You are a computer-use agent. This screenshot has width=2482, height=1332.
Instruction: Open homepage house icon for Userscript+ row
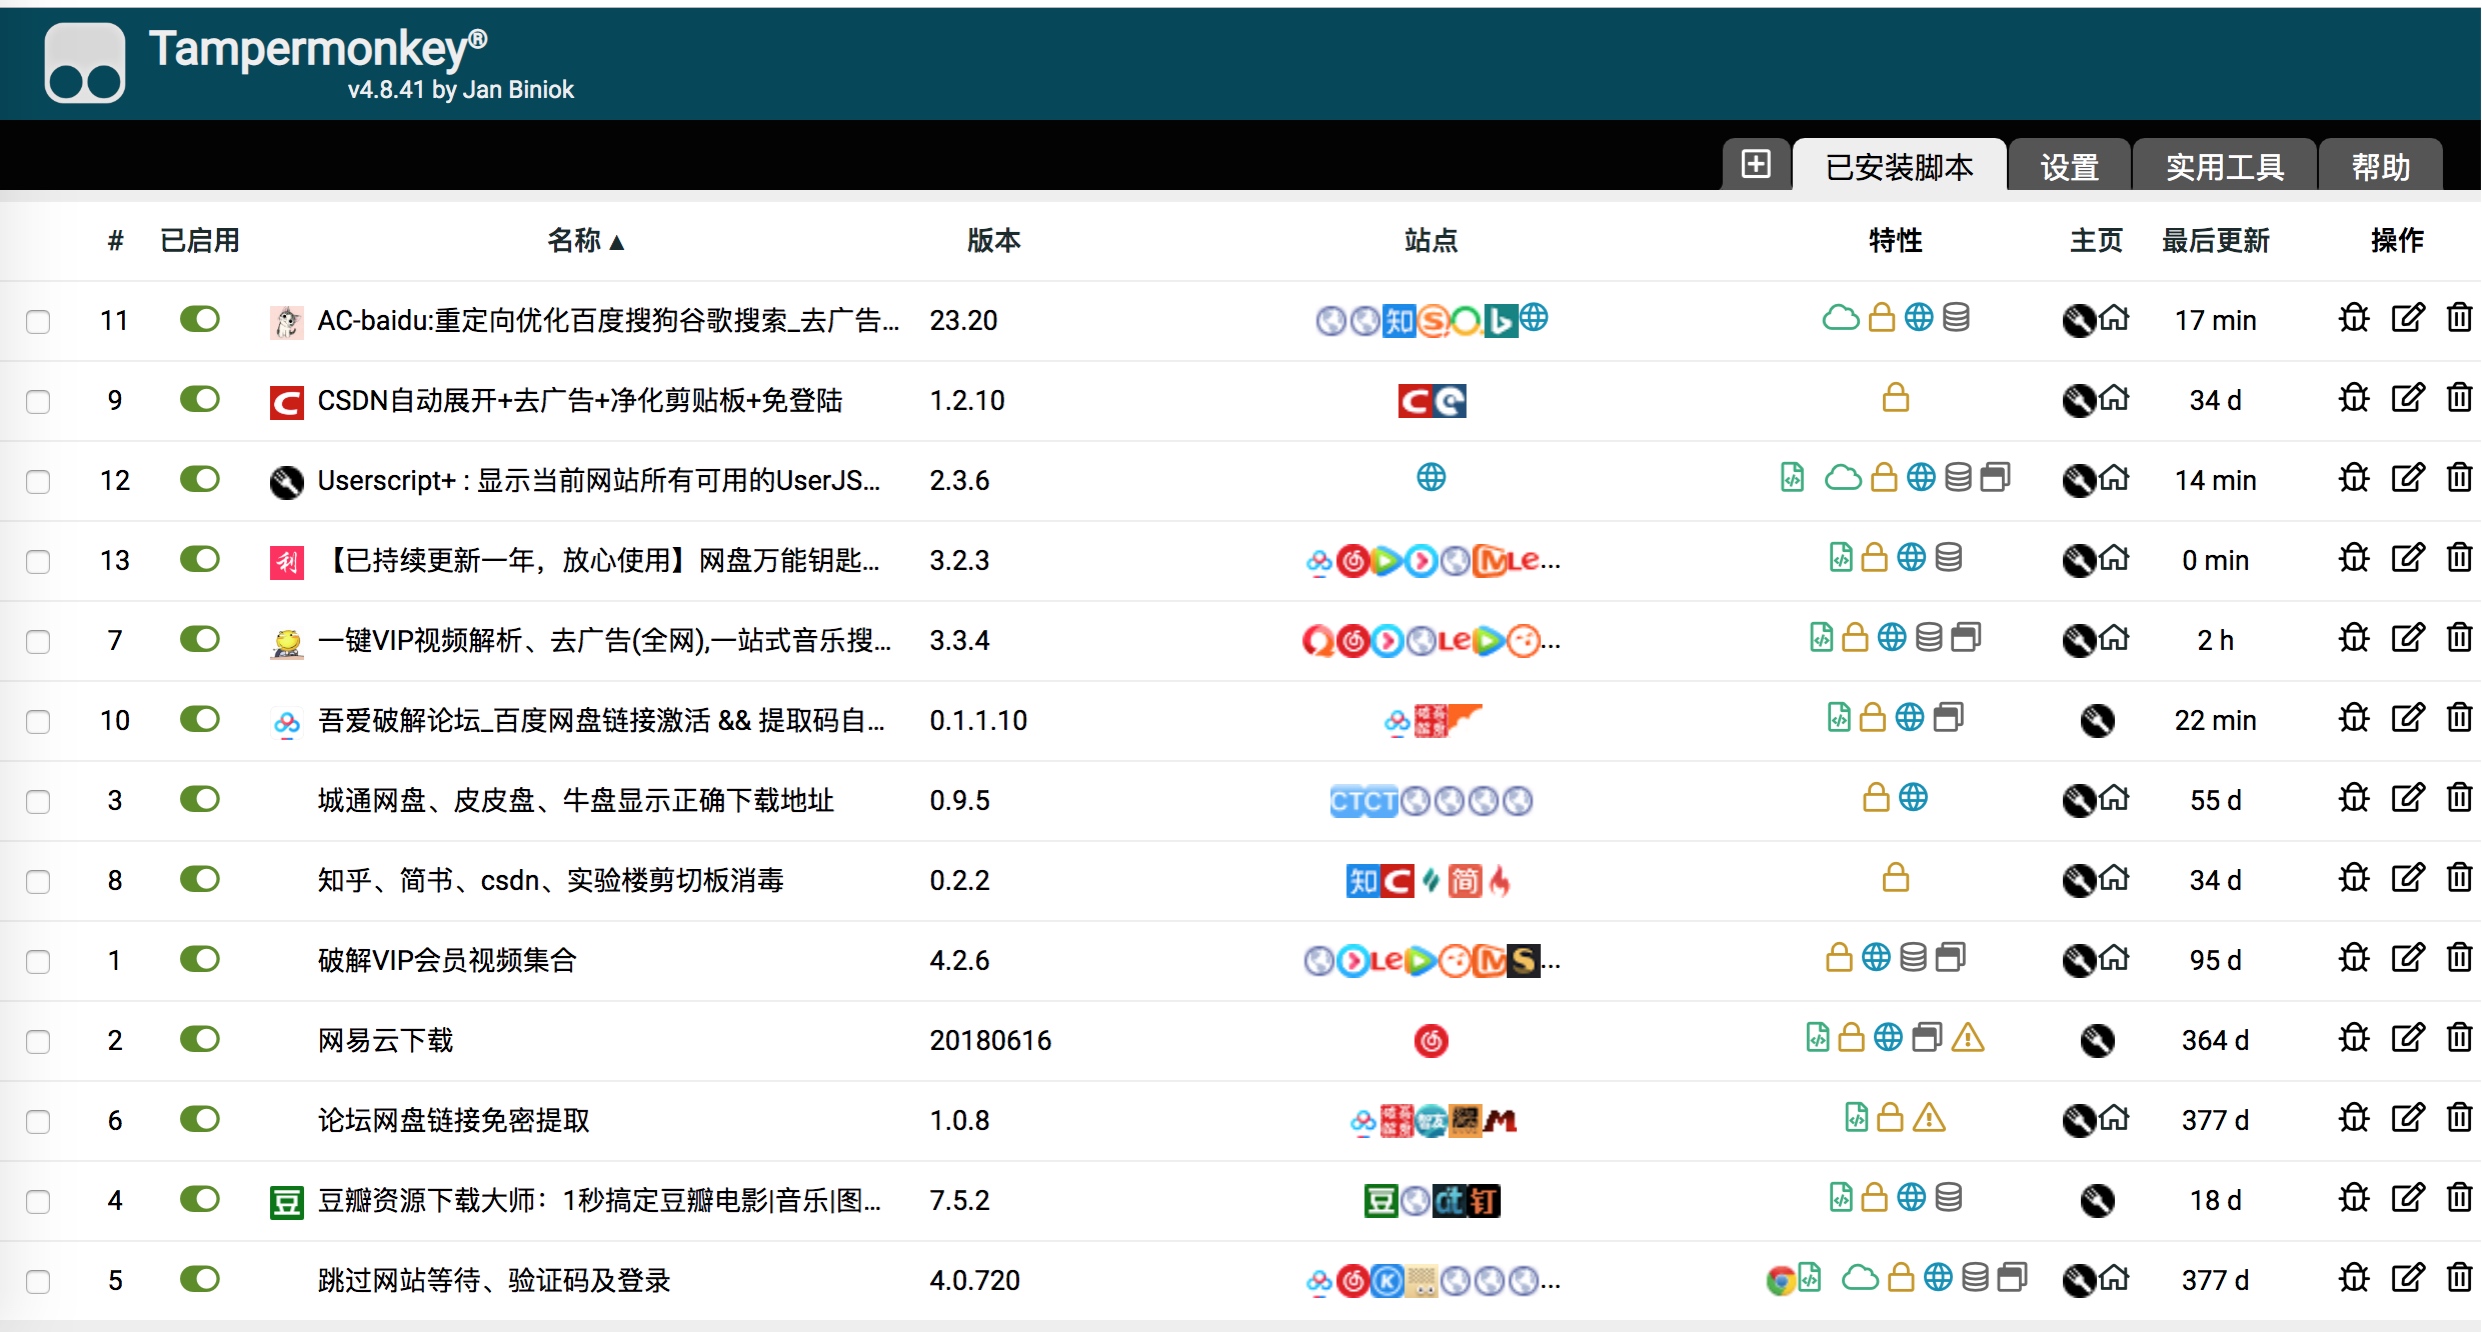click(2114, 479)
